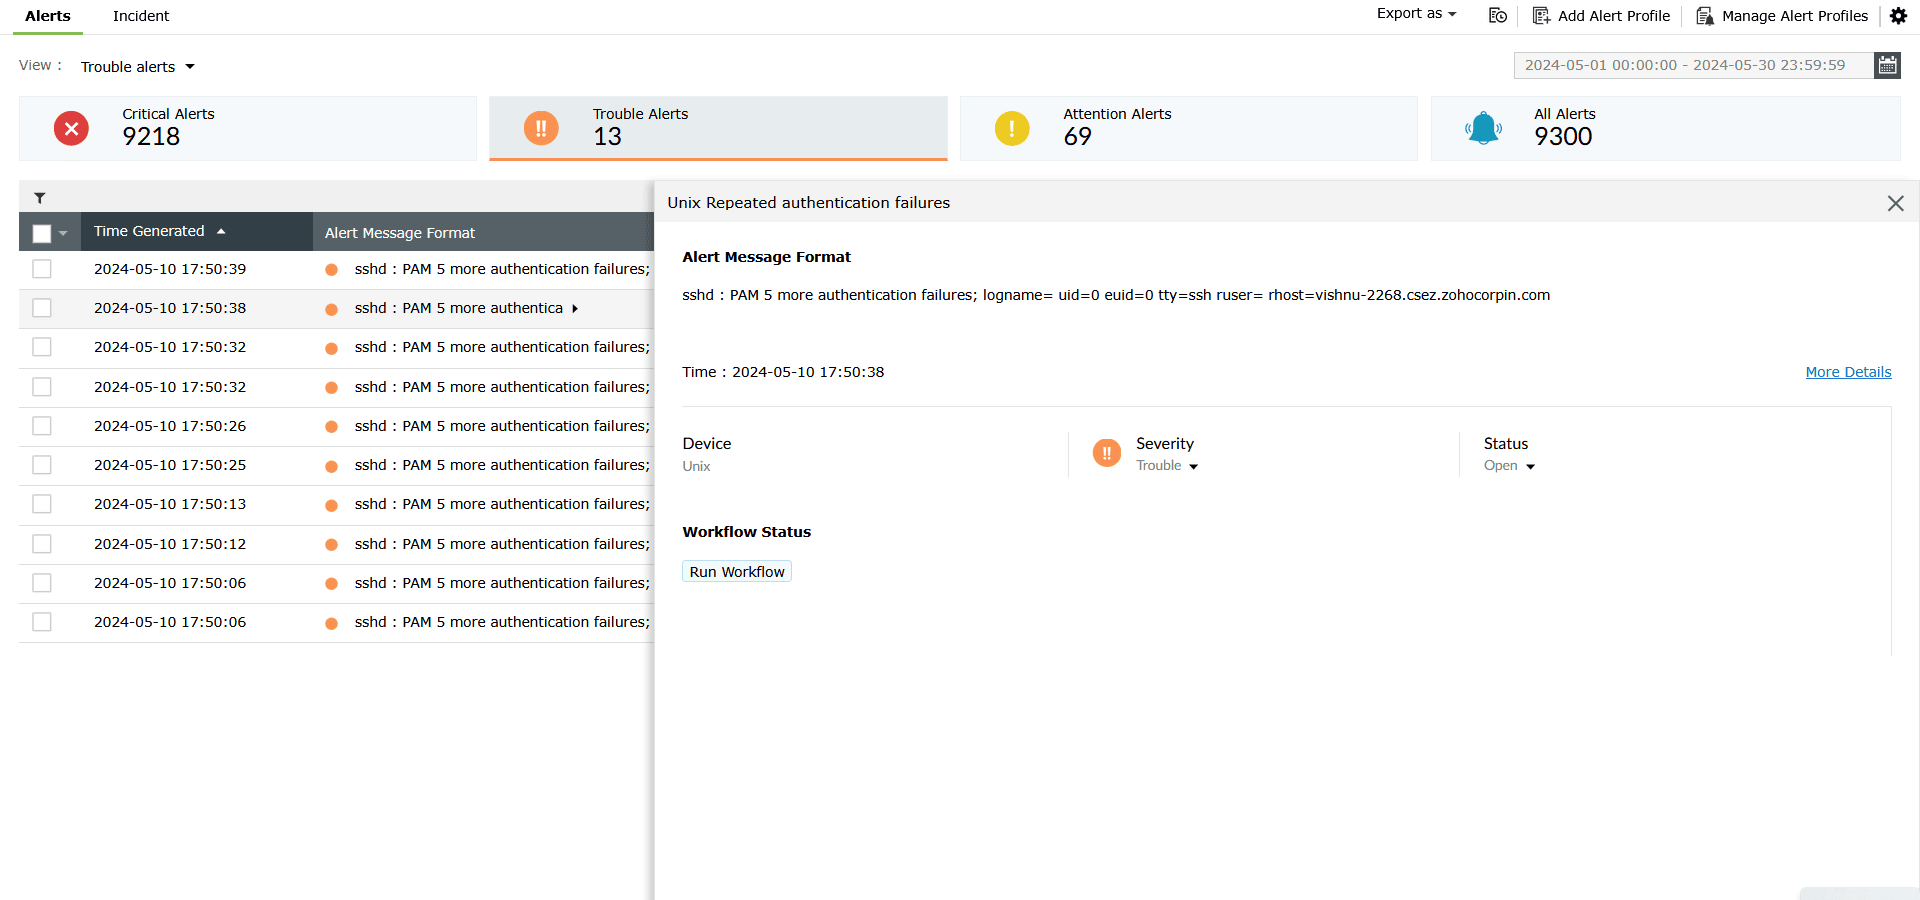Select the checkbox on the 17:50:13 alert row
Viewport: 1920px width, 900px height.
41,504
